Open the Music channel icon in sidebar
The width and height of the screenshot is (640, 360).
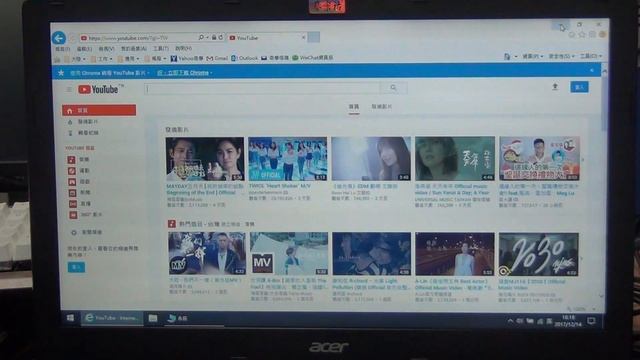pyautogui.click(x=72, y=160)
